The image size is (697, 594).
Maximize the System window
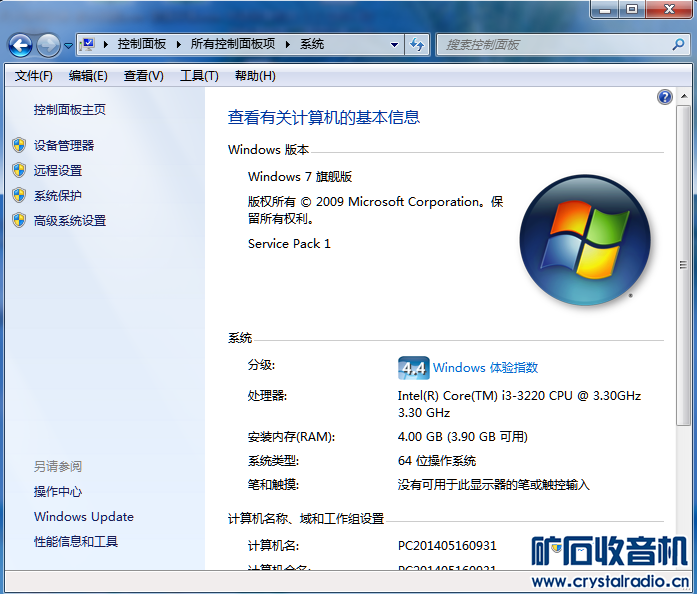632,9
